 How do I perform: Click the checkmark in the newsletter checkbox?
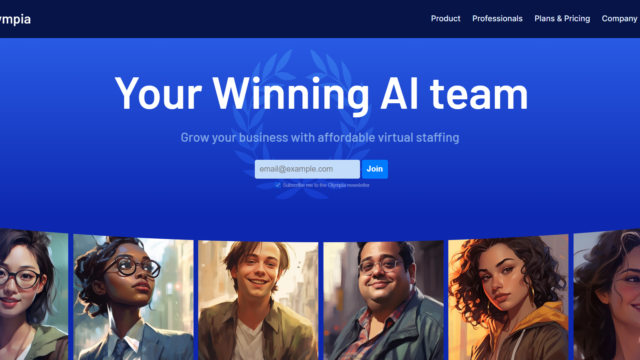pyautogui.click(x=278, y=185)
